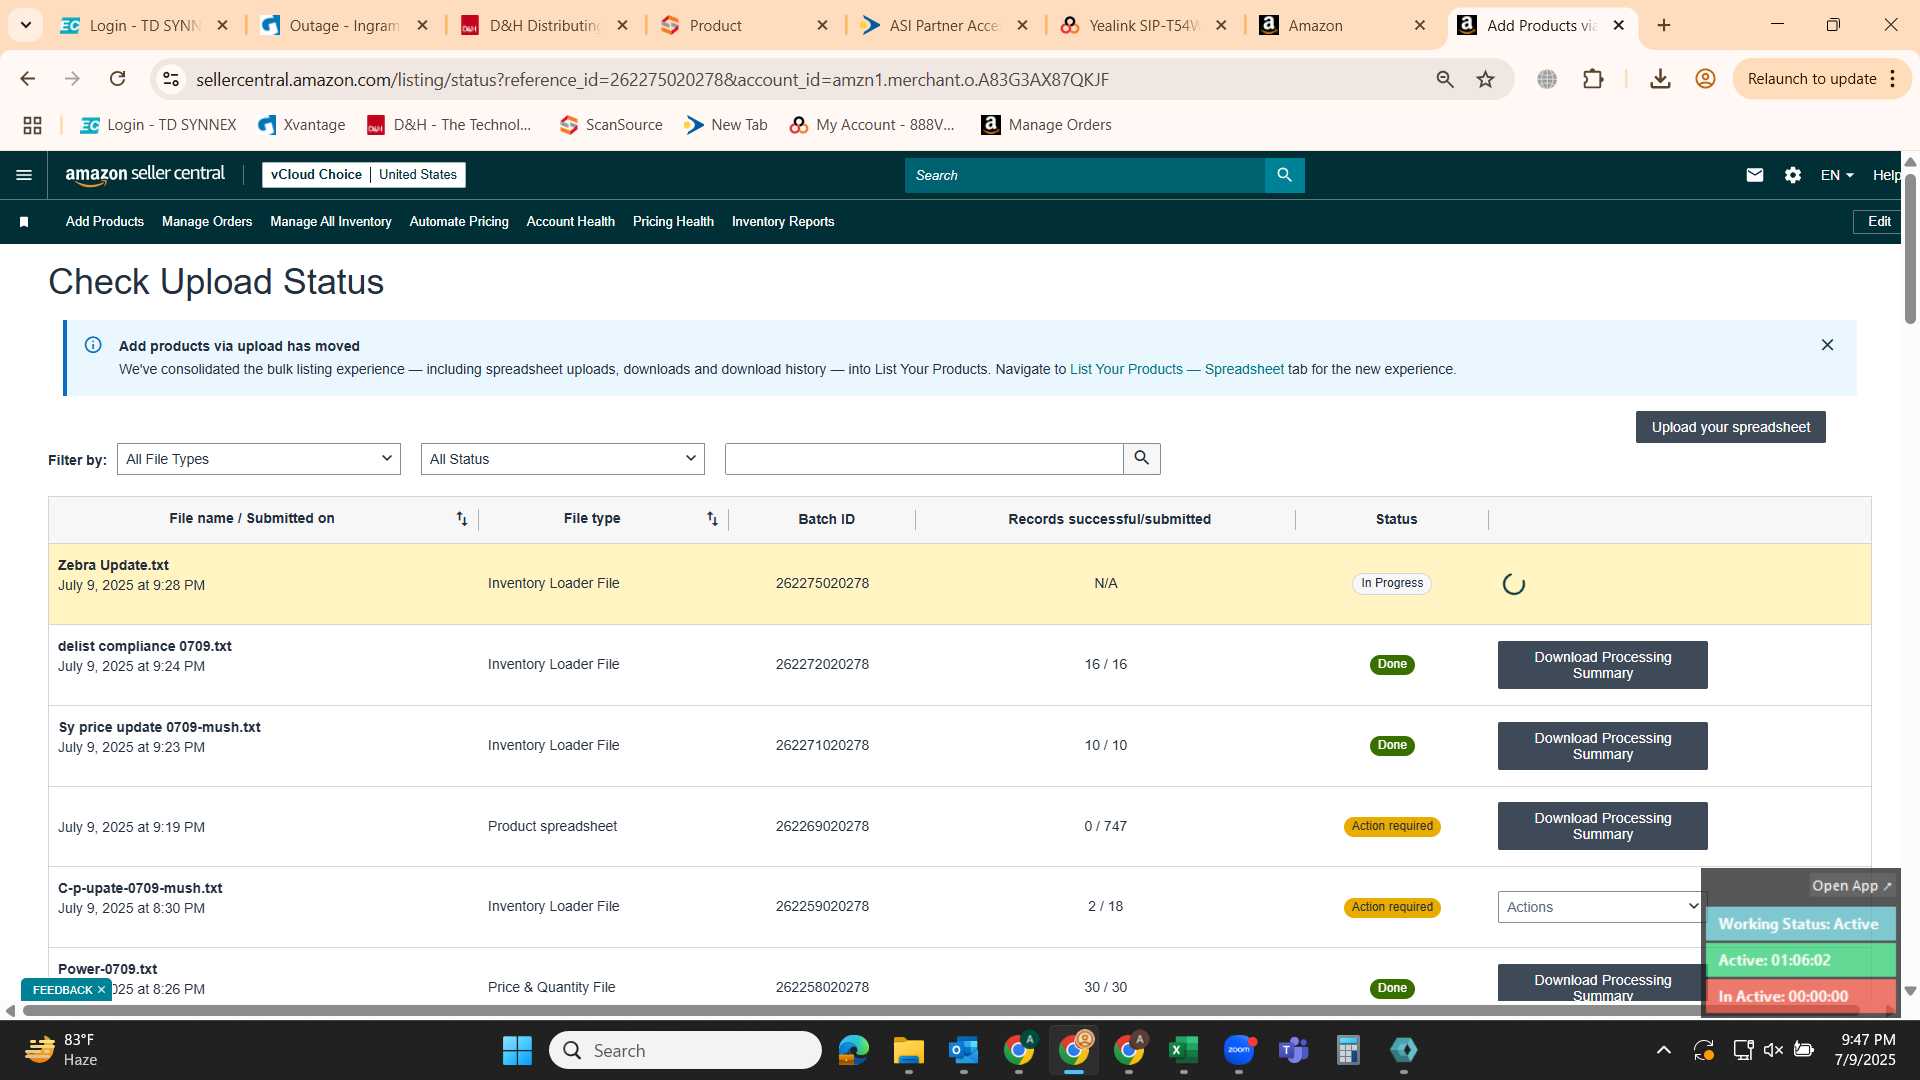Image resolution: width=1920 pixels, height=1080 pixels.
Task: Open the Seller Central settings gear
Action: click(x=1792, y=175)
